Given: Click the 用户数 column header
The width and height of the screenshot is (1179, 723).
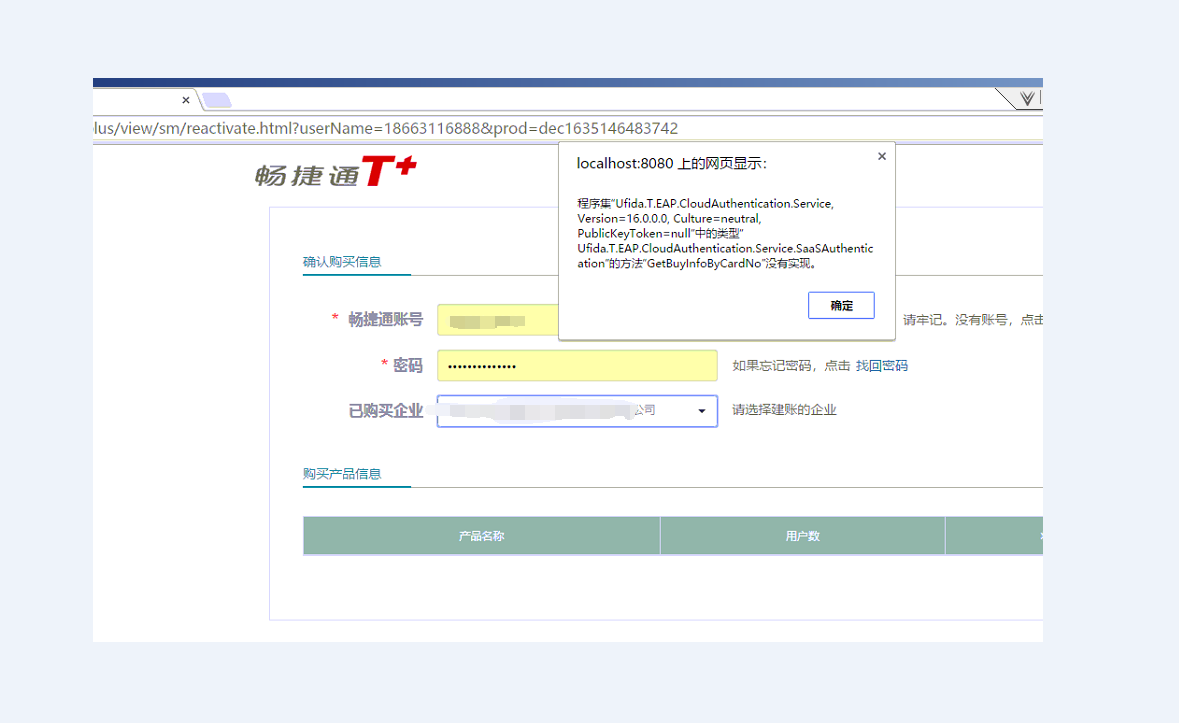Looking at the screenshot, I should [802, 536].
